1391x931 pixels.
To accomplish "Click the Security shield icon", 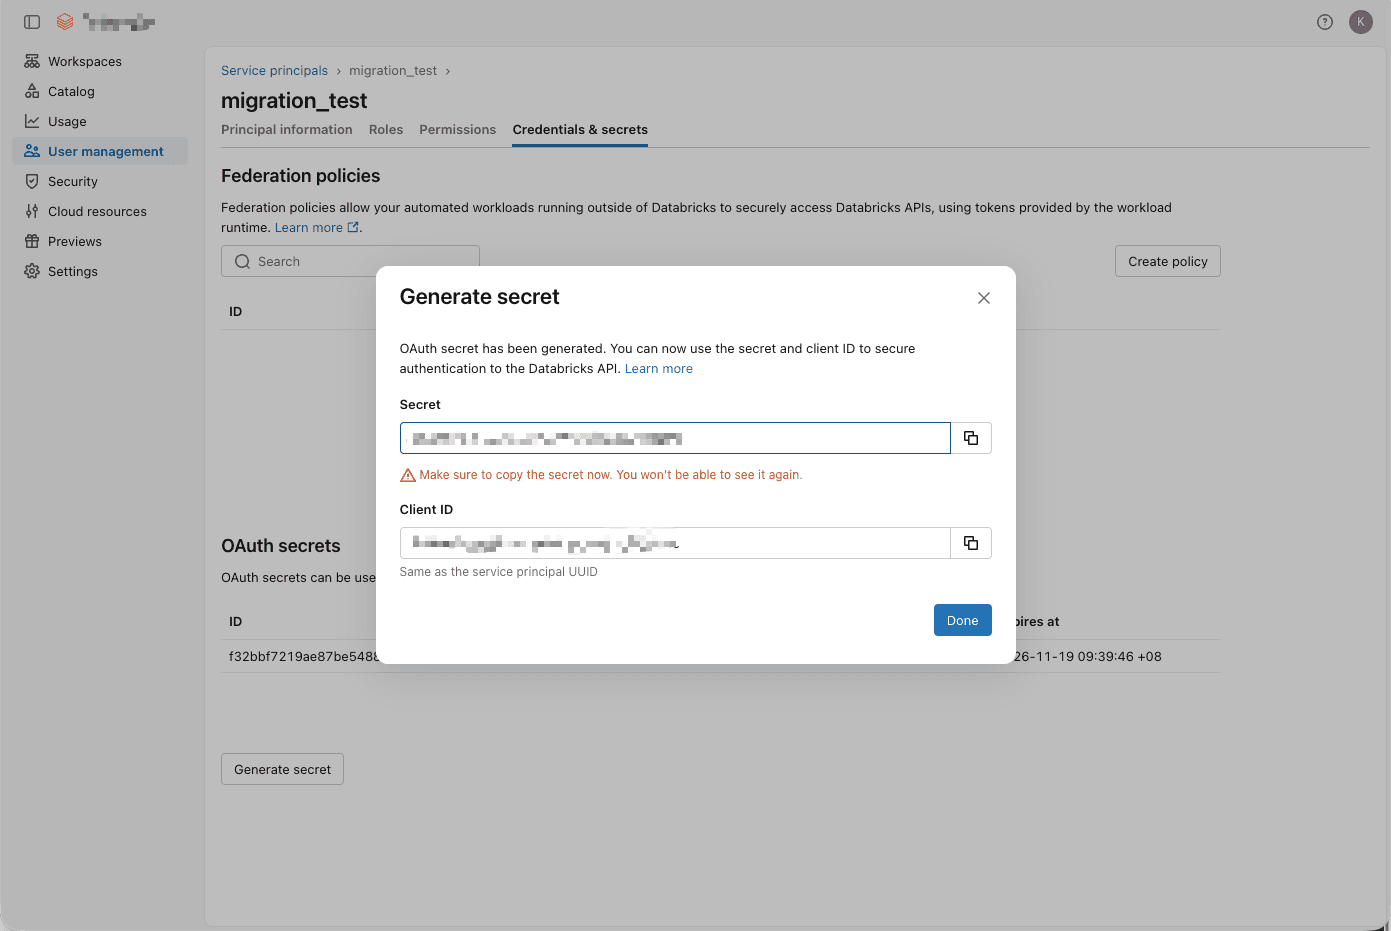I will point(32,181).
